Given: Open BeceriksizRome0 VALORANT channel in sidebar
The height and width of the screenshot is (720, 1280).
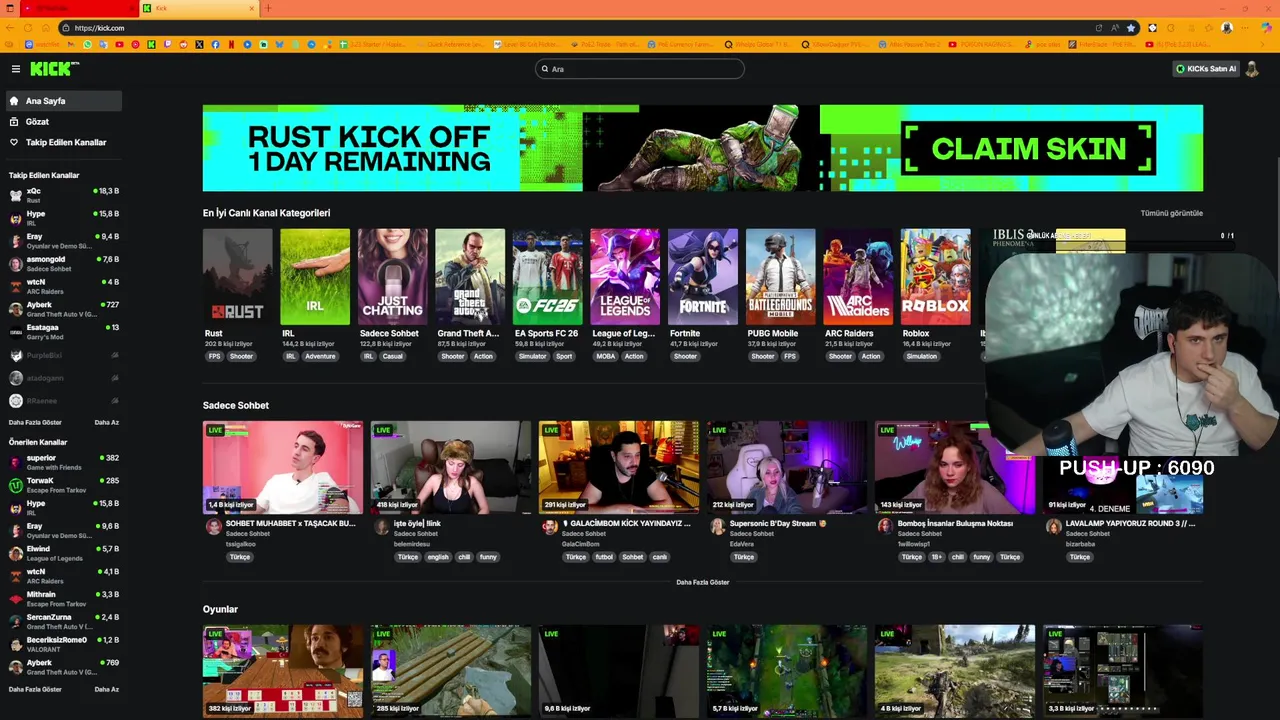Looking at the screenshot, I should click(x=64, y=644).
